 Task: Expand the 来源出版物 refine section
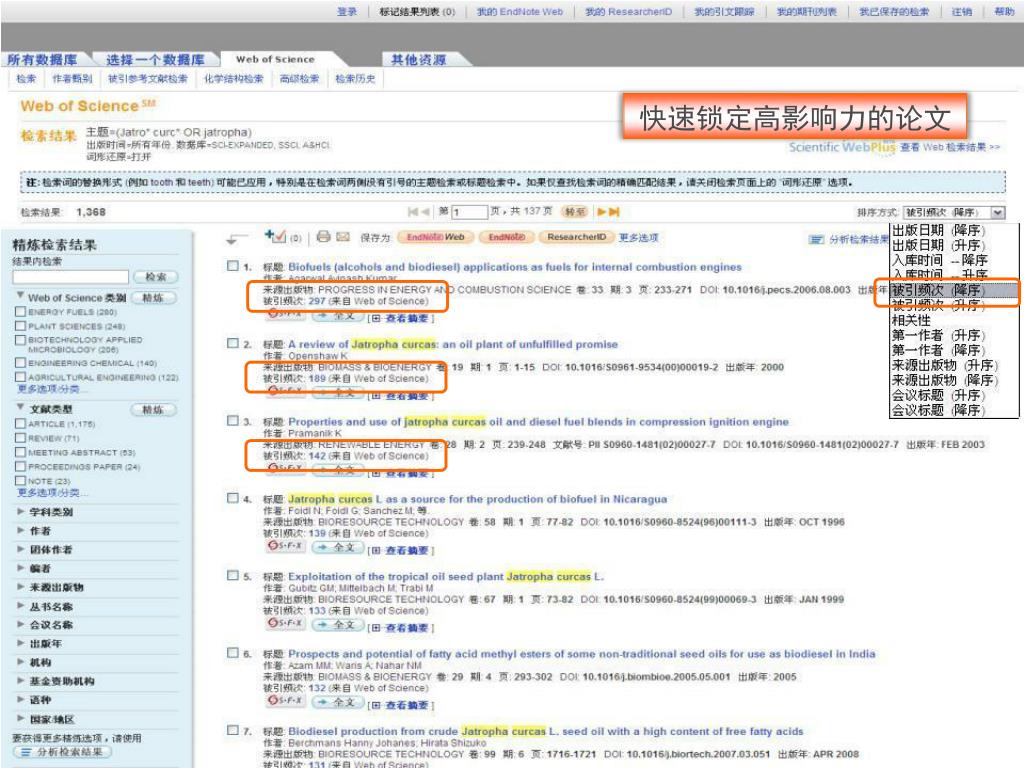pyautogui.click(x=21, y=587)
